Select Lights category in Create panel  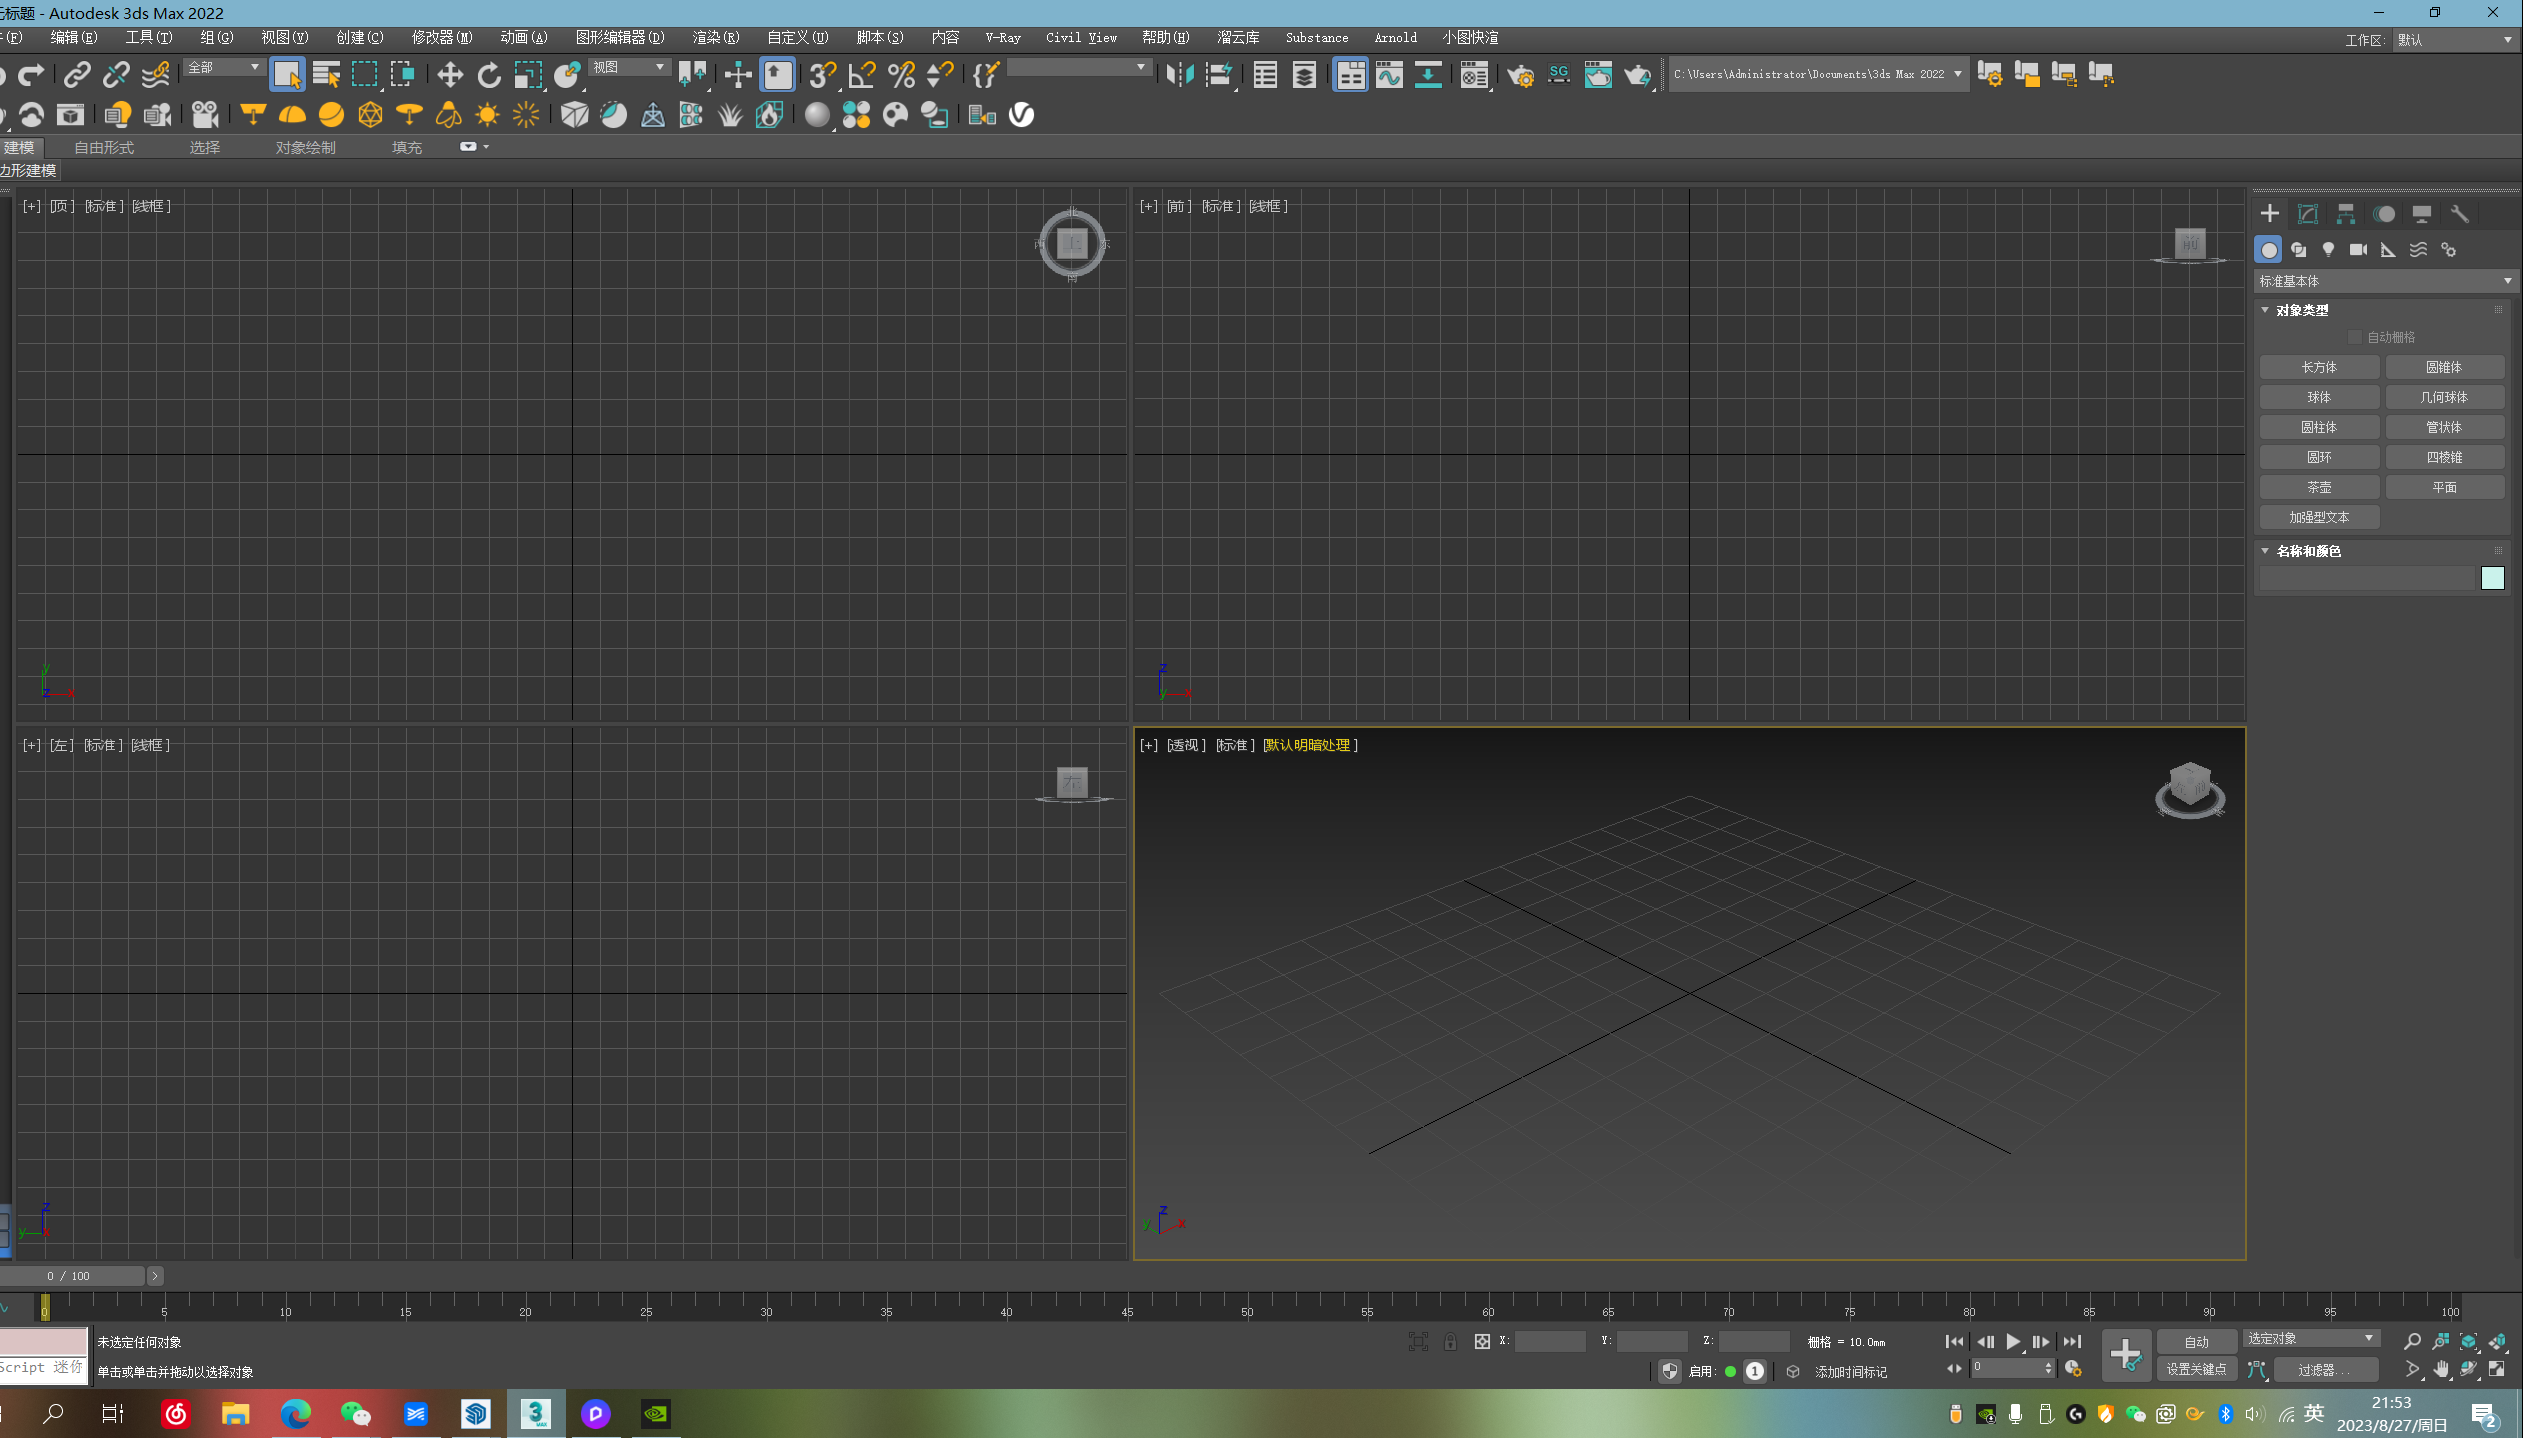point(2329,250)
